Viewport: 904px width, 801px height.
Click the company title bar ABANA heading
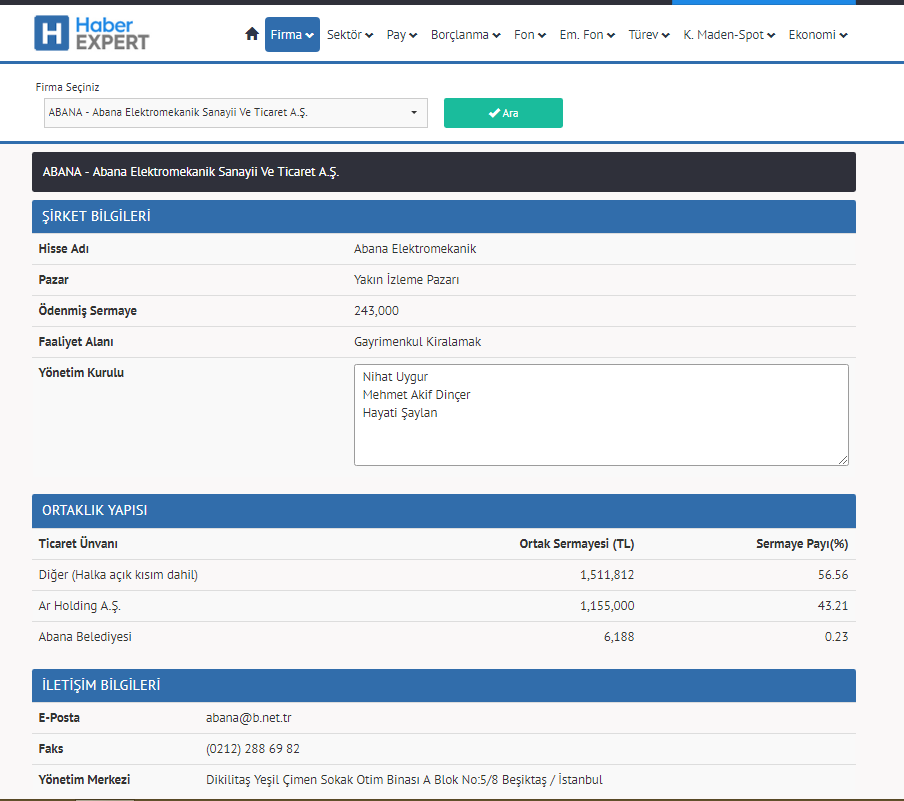(x=444, y=172)
